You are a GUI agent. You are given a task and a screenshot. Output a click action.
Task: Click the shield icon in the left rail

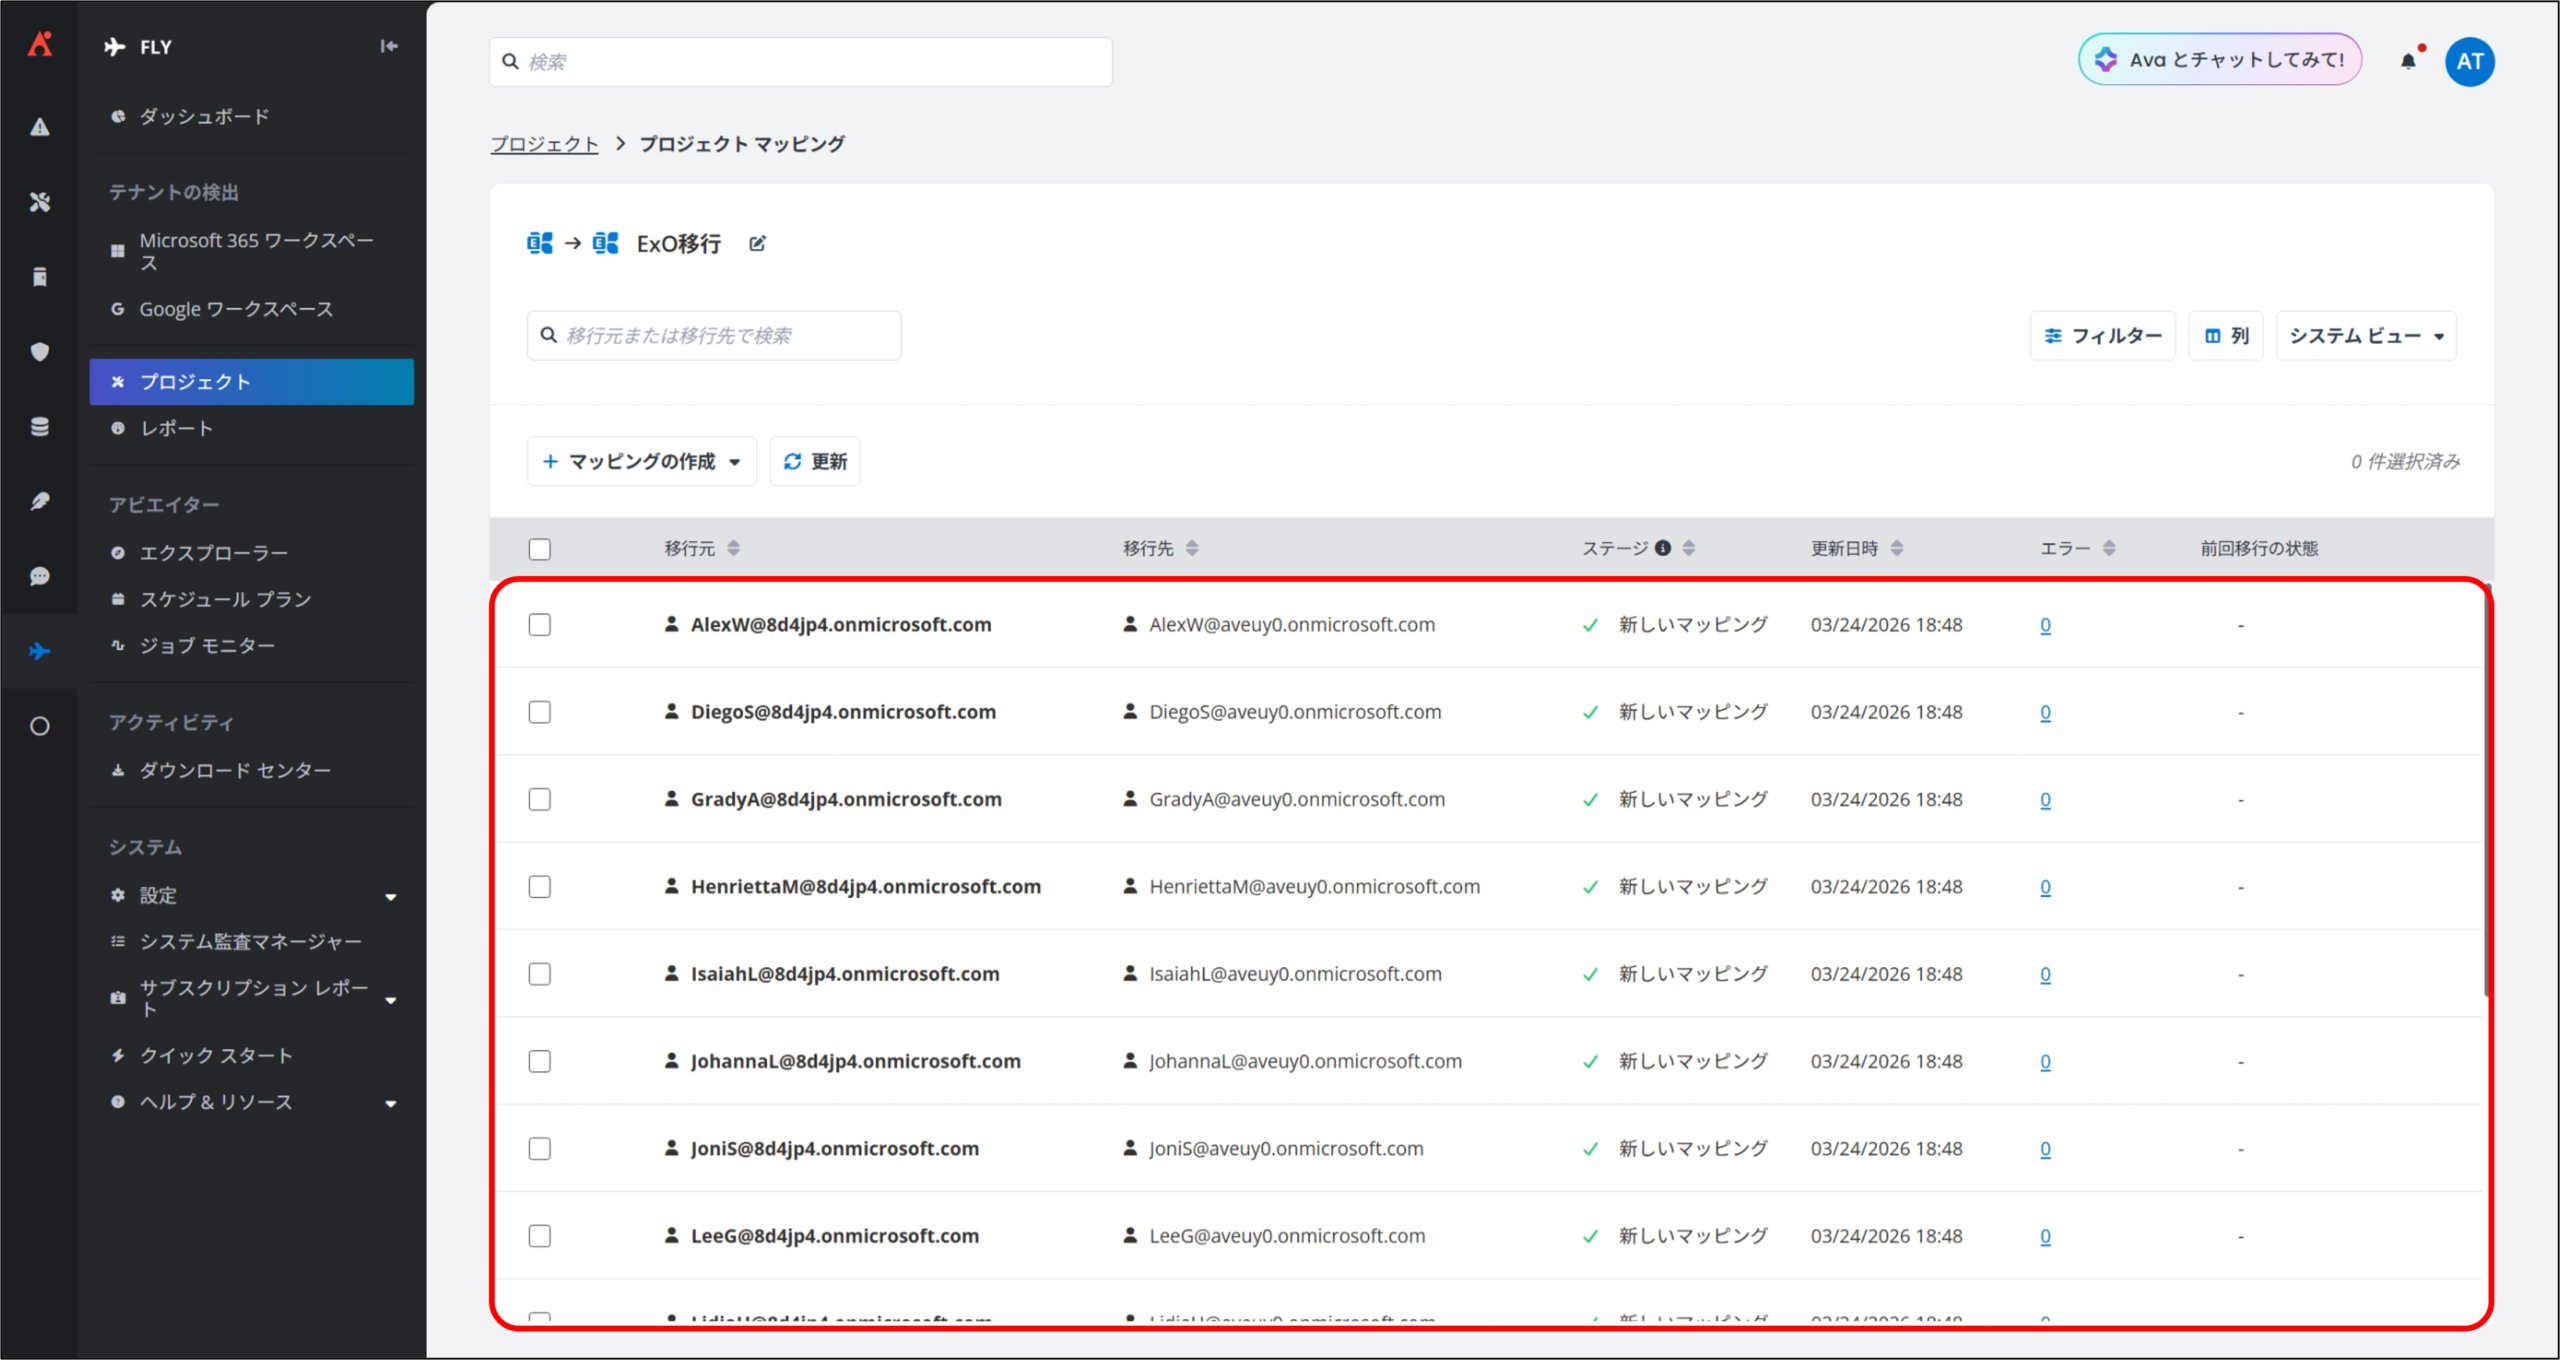pyautogui.click(x=39, y=351)
